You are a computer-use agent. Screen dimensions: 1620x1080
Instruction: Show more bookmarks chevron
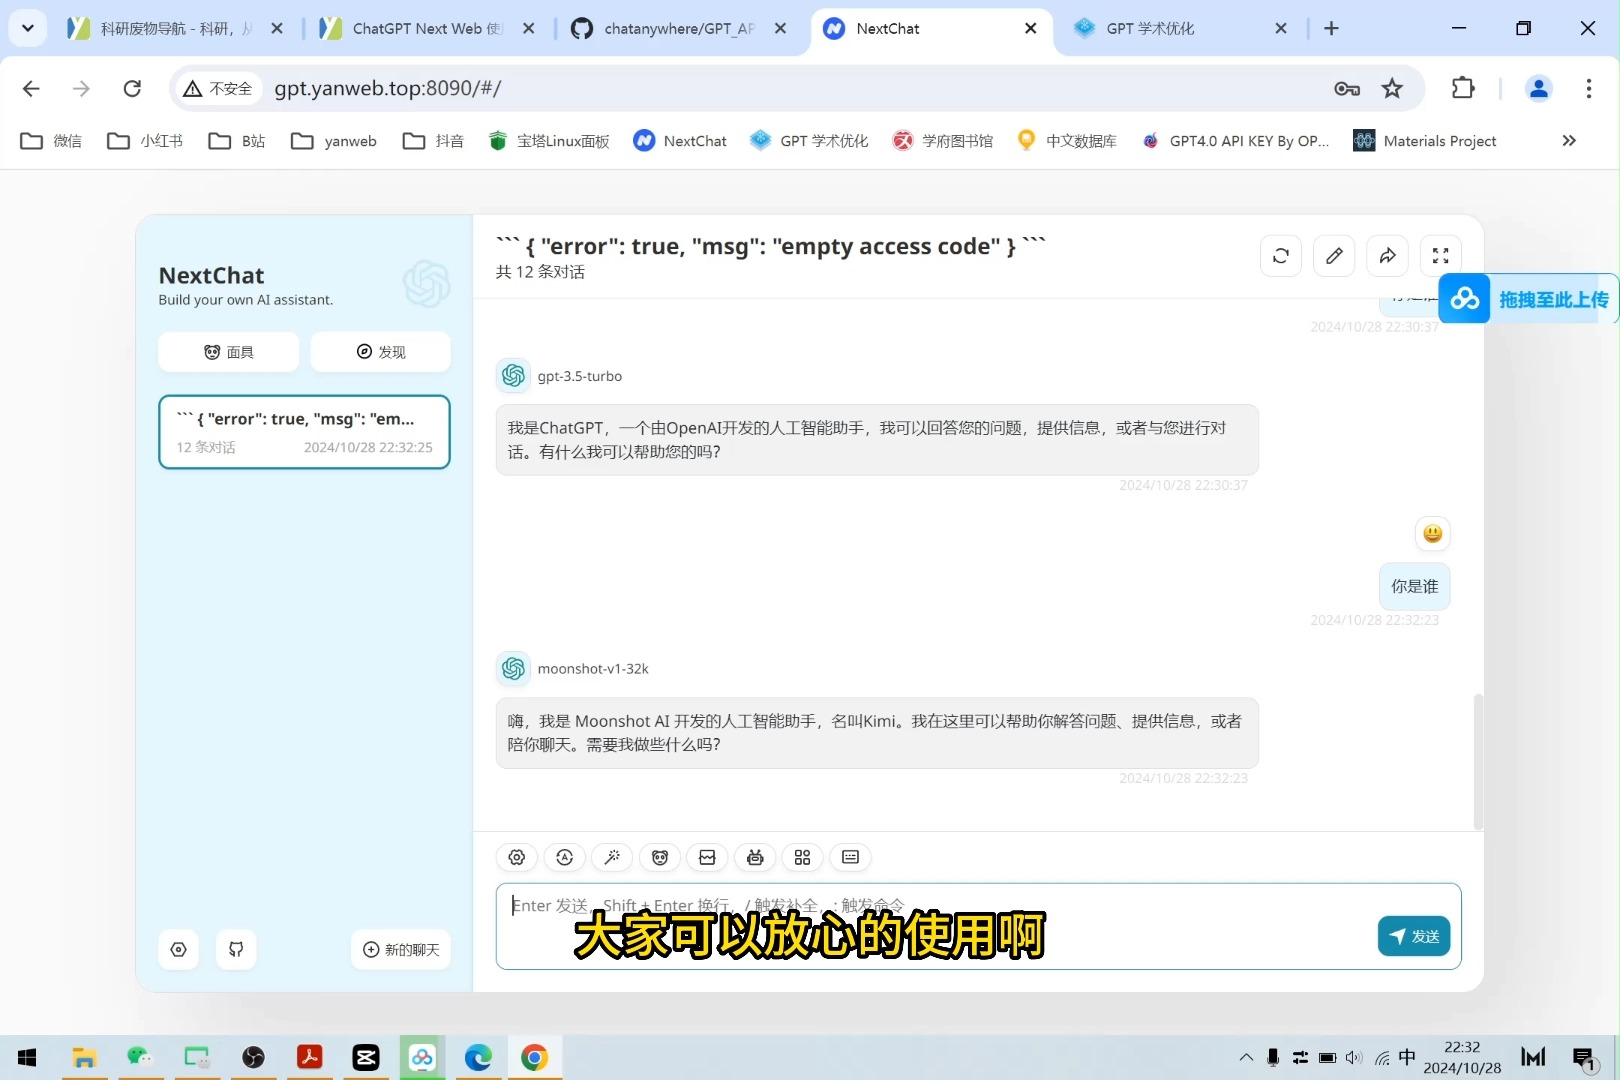click(x=1569, y=141)
